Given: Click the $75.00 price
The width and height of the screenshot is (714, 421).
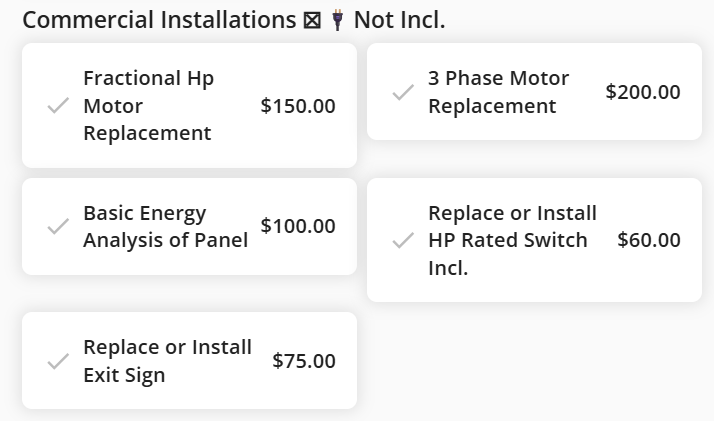Looking at the screenshot, I should tap(304, 361).
